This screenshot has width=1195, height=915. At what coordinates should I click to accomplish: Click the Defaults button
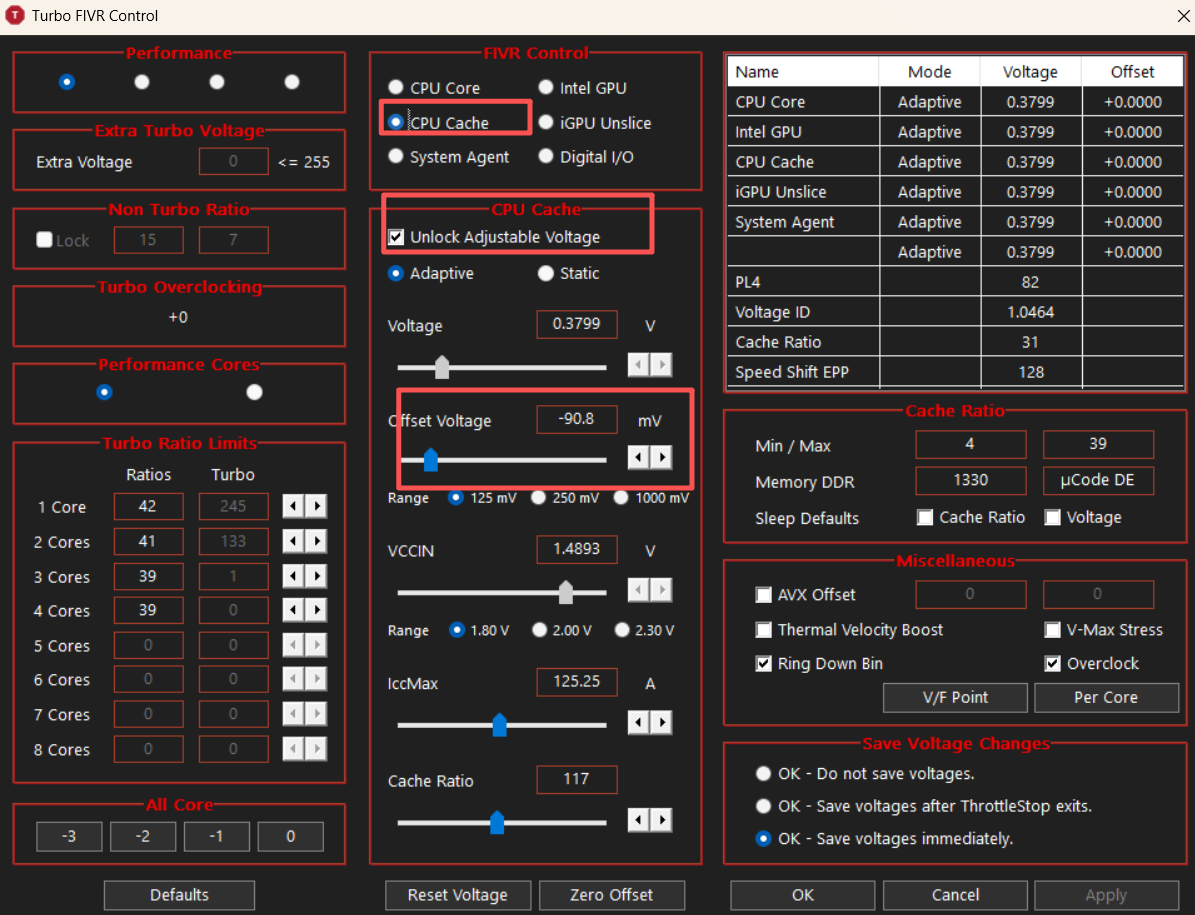(x=179, y=894)
